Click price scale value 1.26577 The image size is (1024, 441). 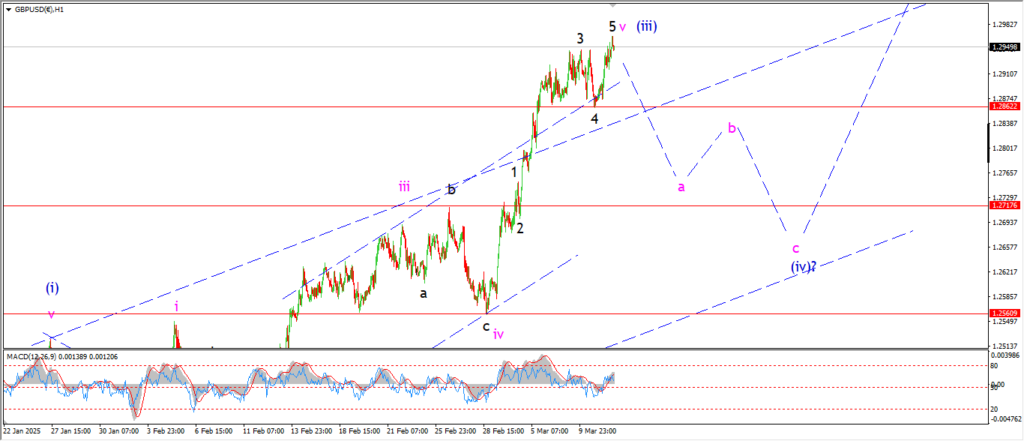1005,248
